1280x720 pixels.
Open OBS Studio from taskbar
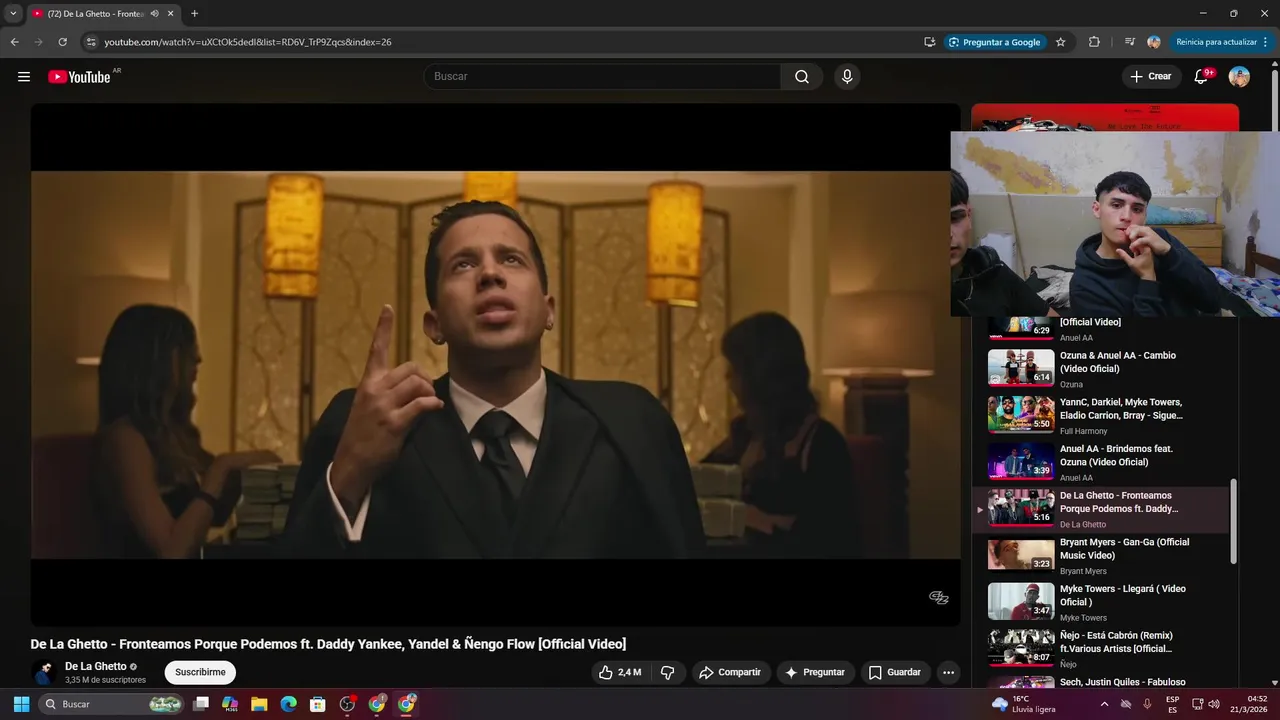click(x=347, y=704)
